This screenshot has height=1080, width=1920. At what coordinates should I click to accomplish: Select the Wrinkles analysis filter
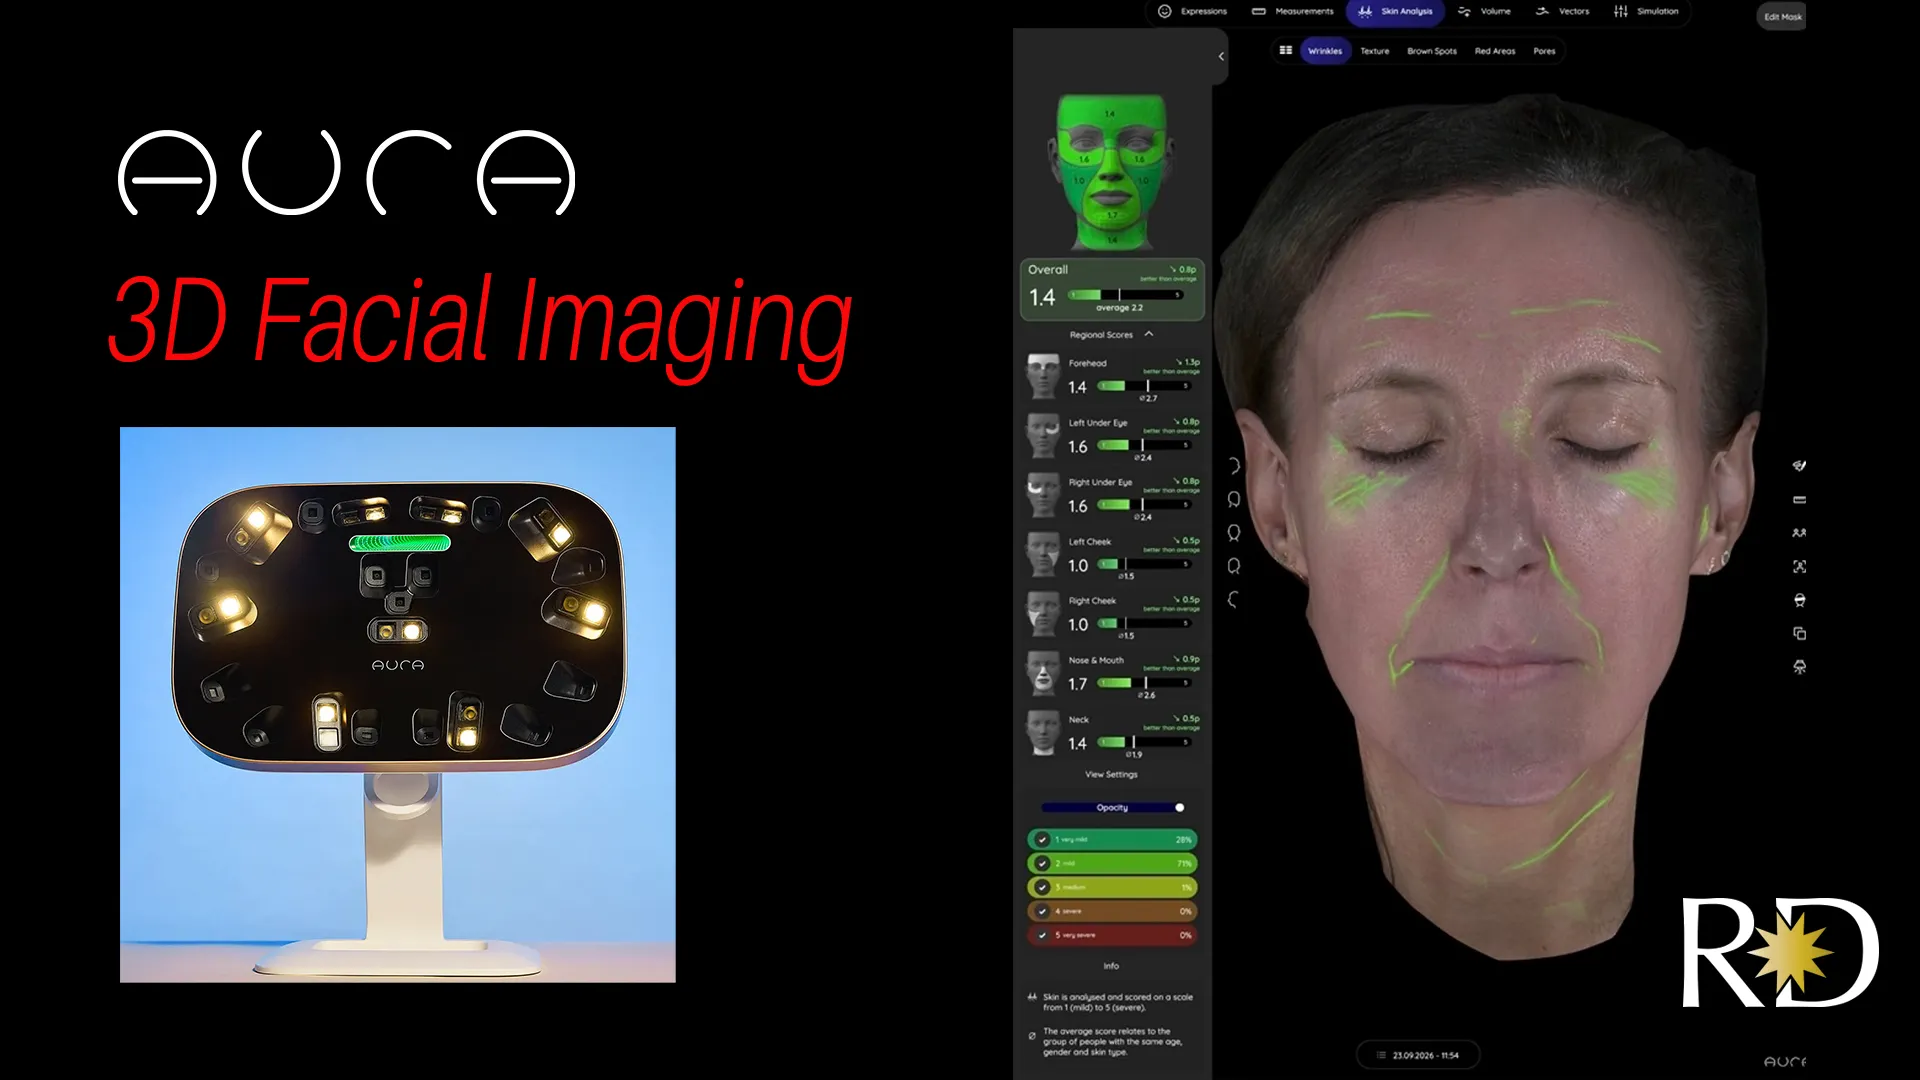(x=1325, y=51)
